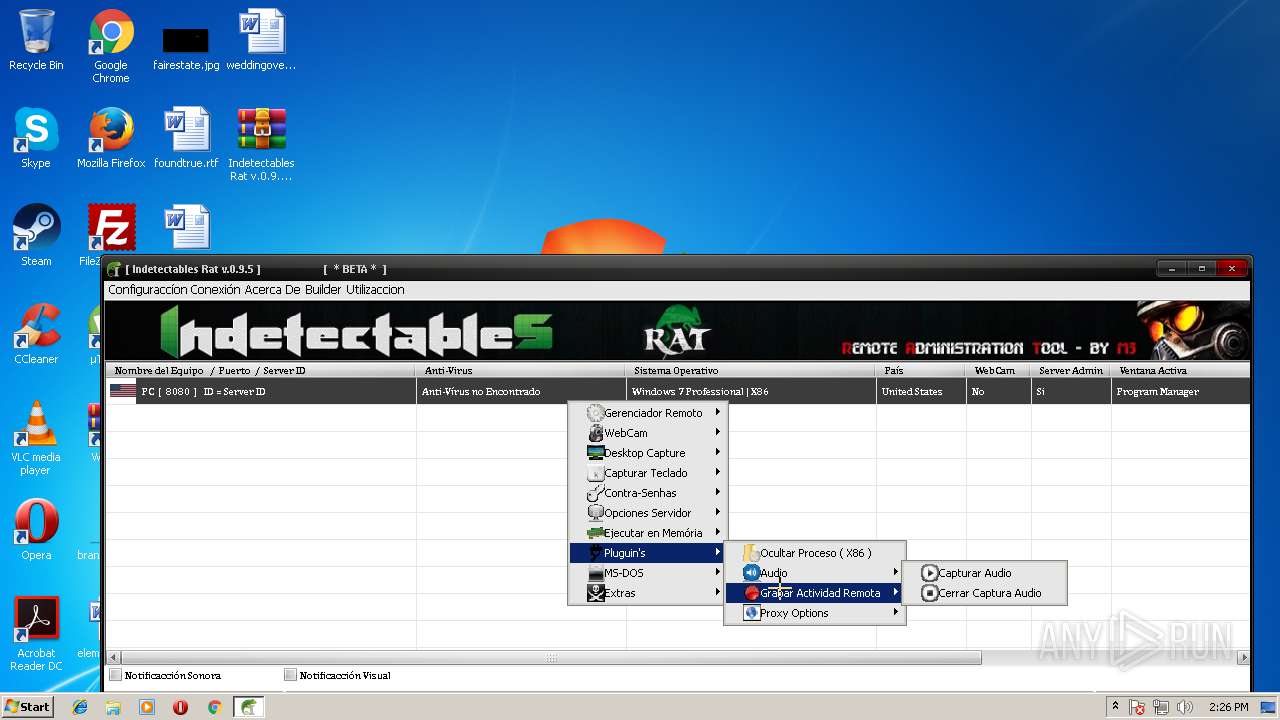The image size is (1280, 720).
Task: Select the Acrobat Reader DC desktop icon
Action: click(x=36, y=634)
